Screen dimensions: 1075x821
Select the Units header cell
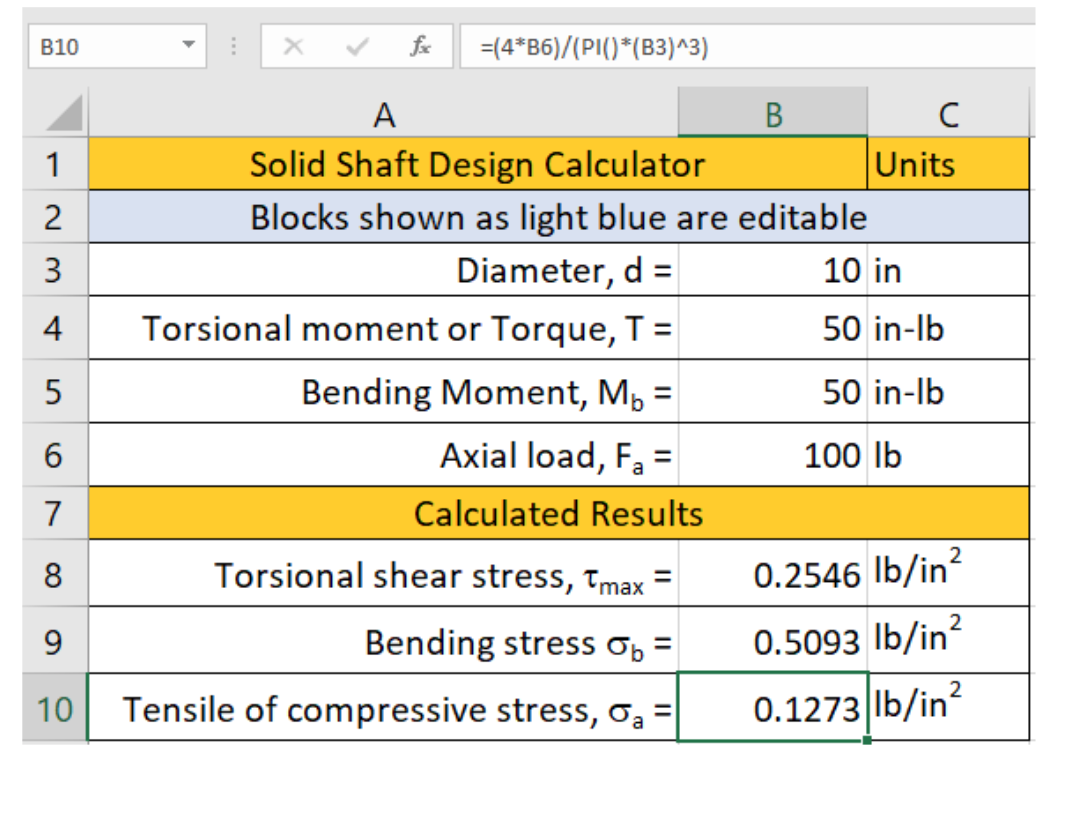click(948, 164)
